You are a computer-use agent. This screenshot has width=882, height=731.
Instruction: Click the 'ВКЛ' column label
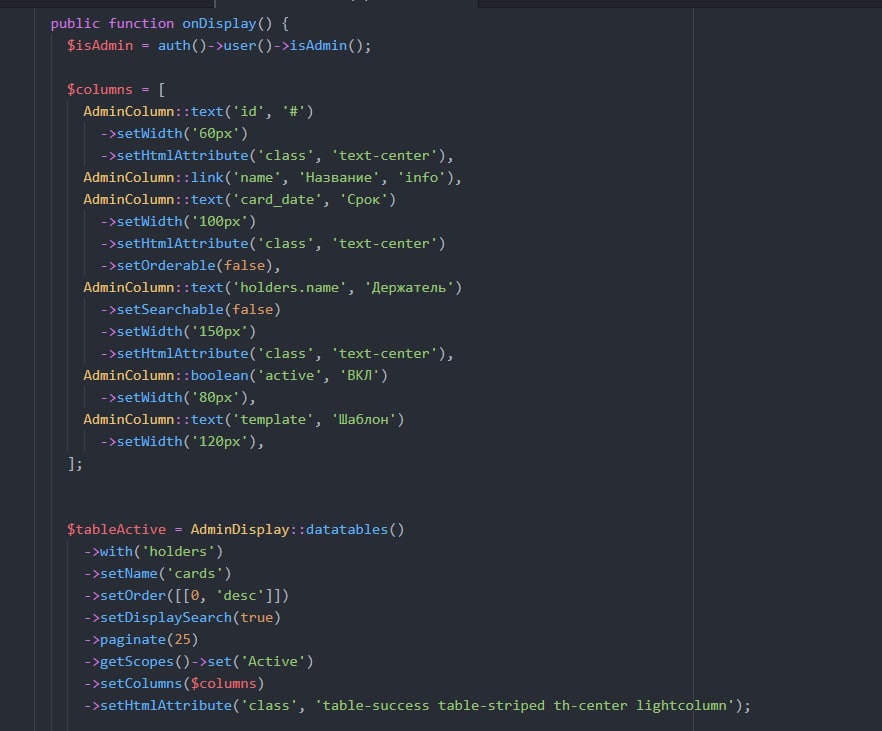tap(359, 375)
